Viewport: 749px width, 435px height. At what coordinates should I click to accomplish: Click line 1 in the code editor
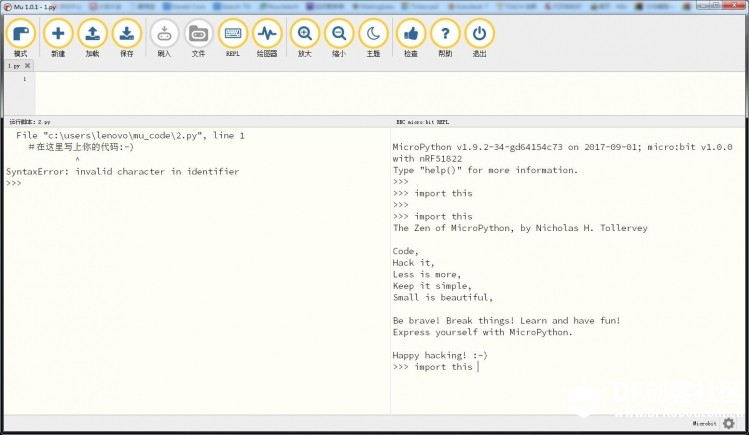point(389,79)
